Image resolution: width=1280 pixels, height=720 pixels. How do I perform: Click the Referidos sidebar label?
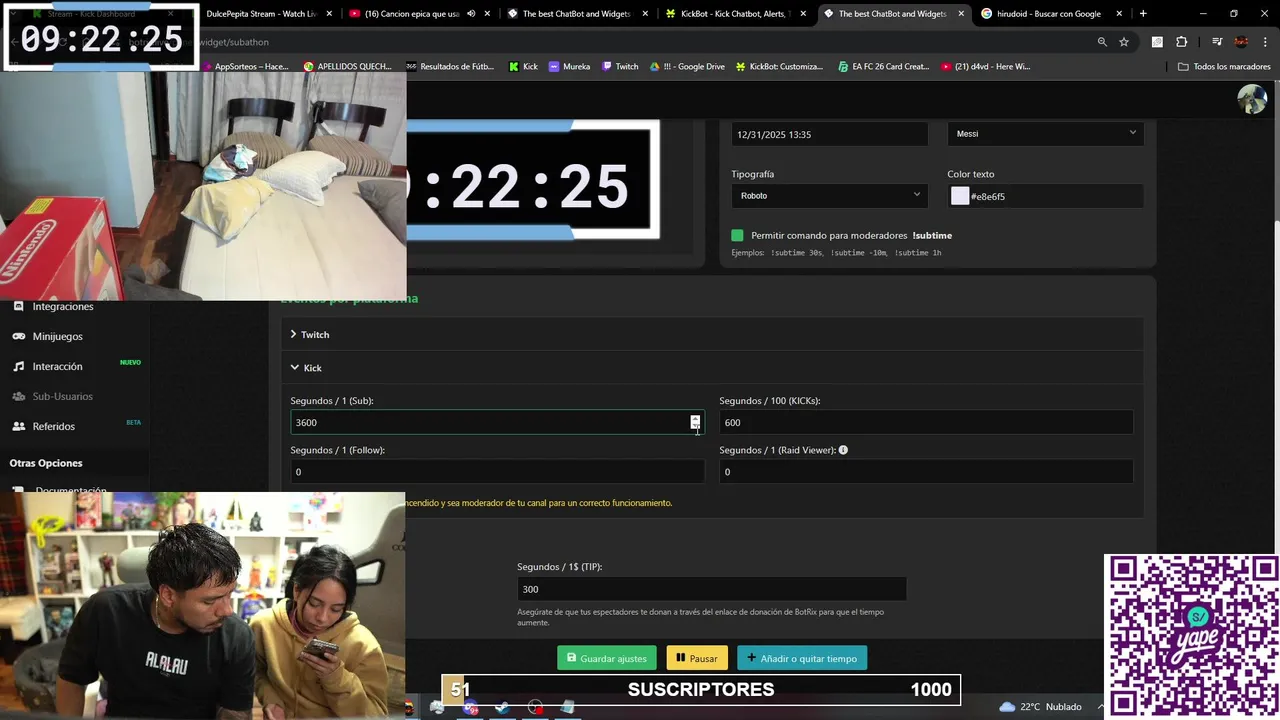click(54, 427)
